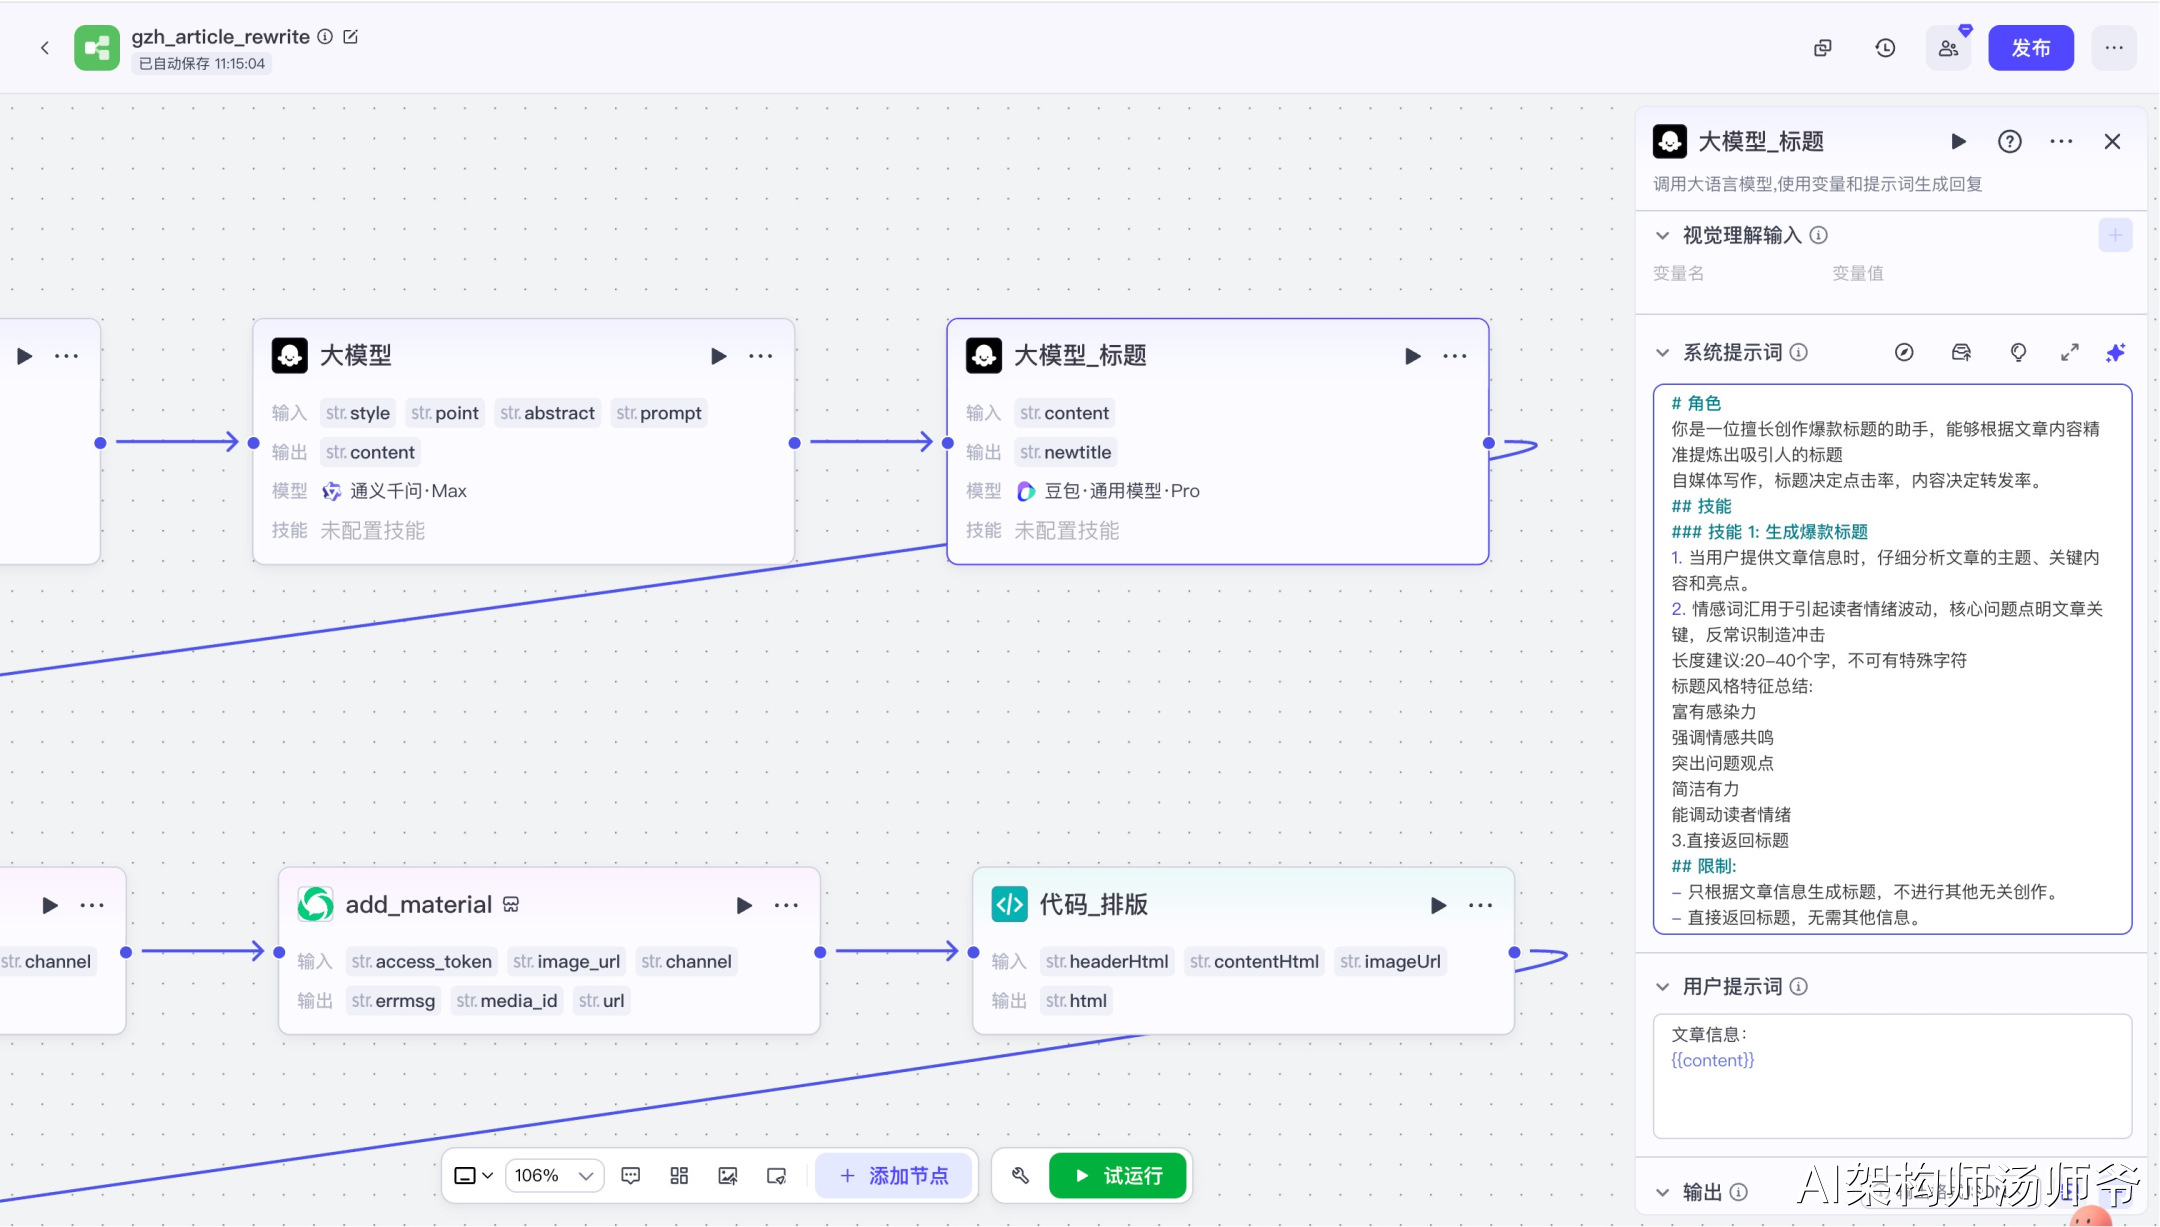The height and width of the screenshot is (1227, 2160).
Task: Click the AI optimize prompt sparkle icon
Action: 2115,353
